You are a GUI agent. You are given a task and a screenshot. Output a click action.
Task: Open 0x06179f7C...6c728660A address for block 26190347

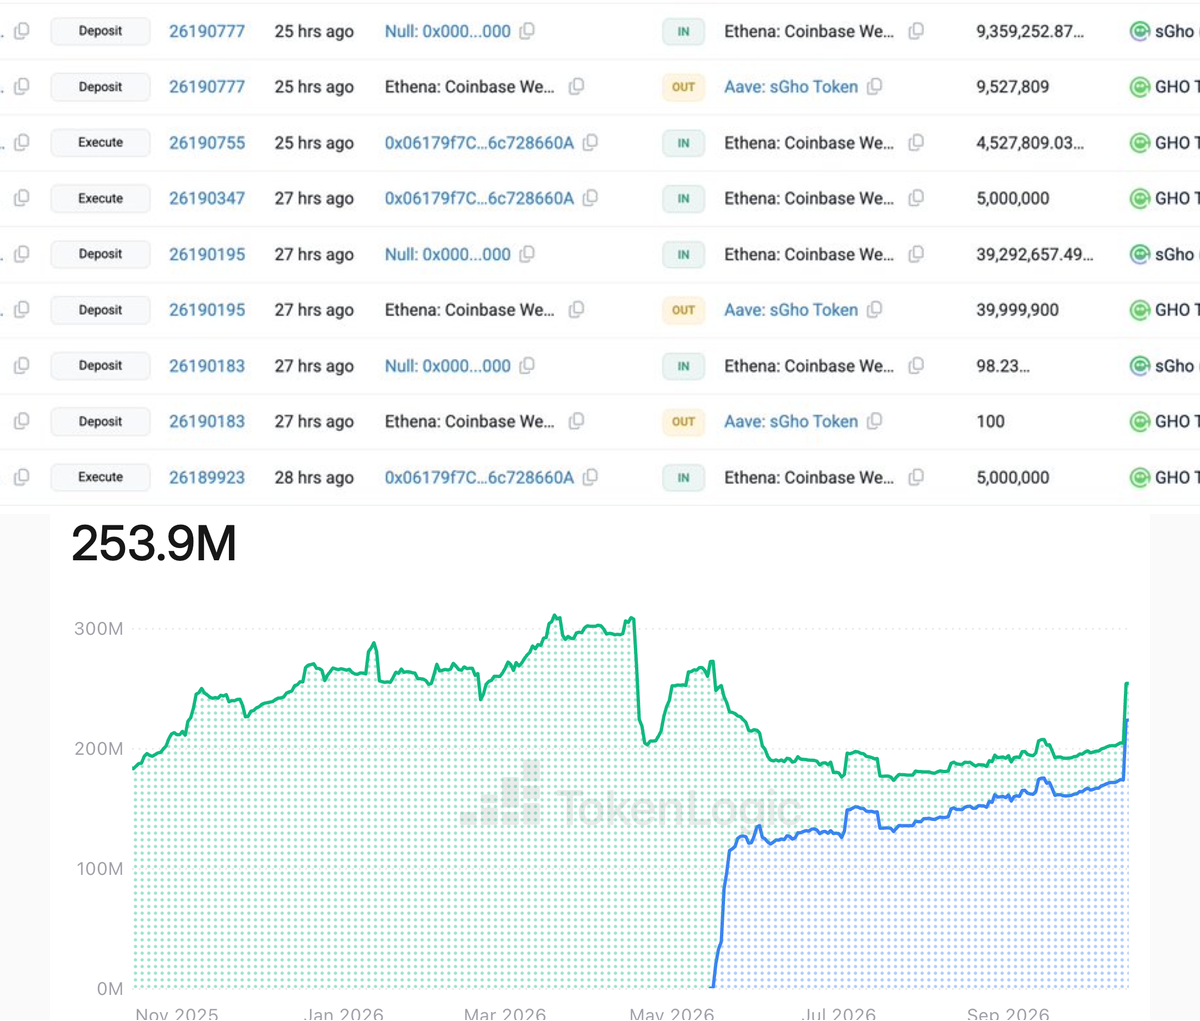coord(480,198)
